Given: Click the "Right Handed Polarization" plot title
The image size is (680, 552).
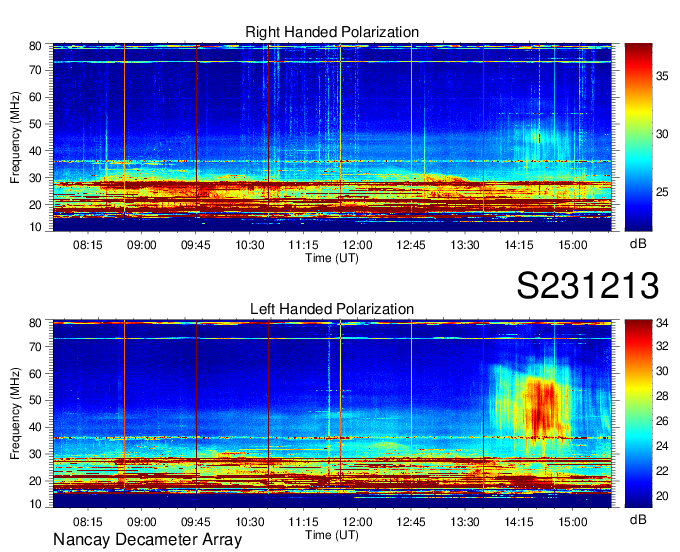Looking at the screenshot, I should (332, 32).
